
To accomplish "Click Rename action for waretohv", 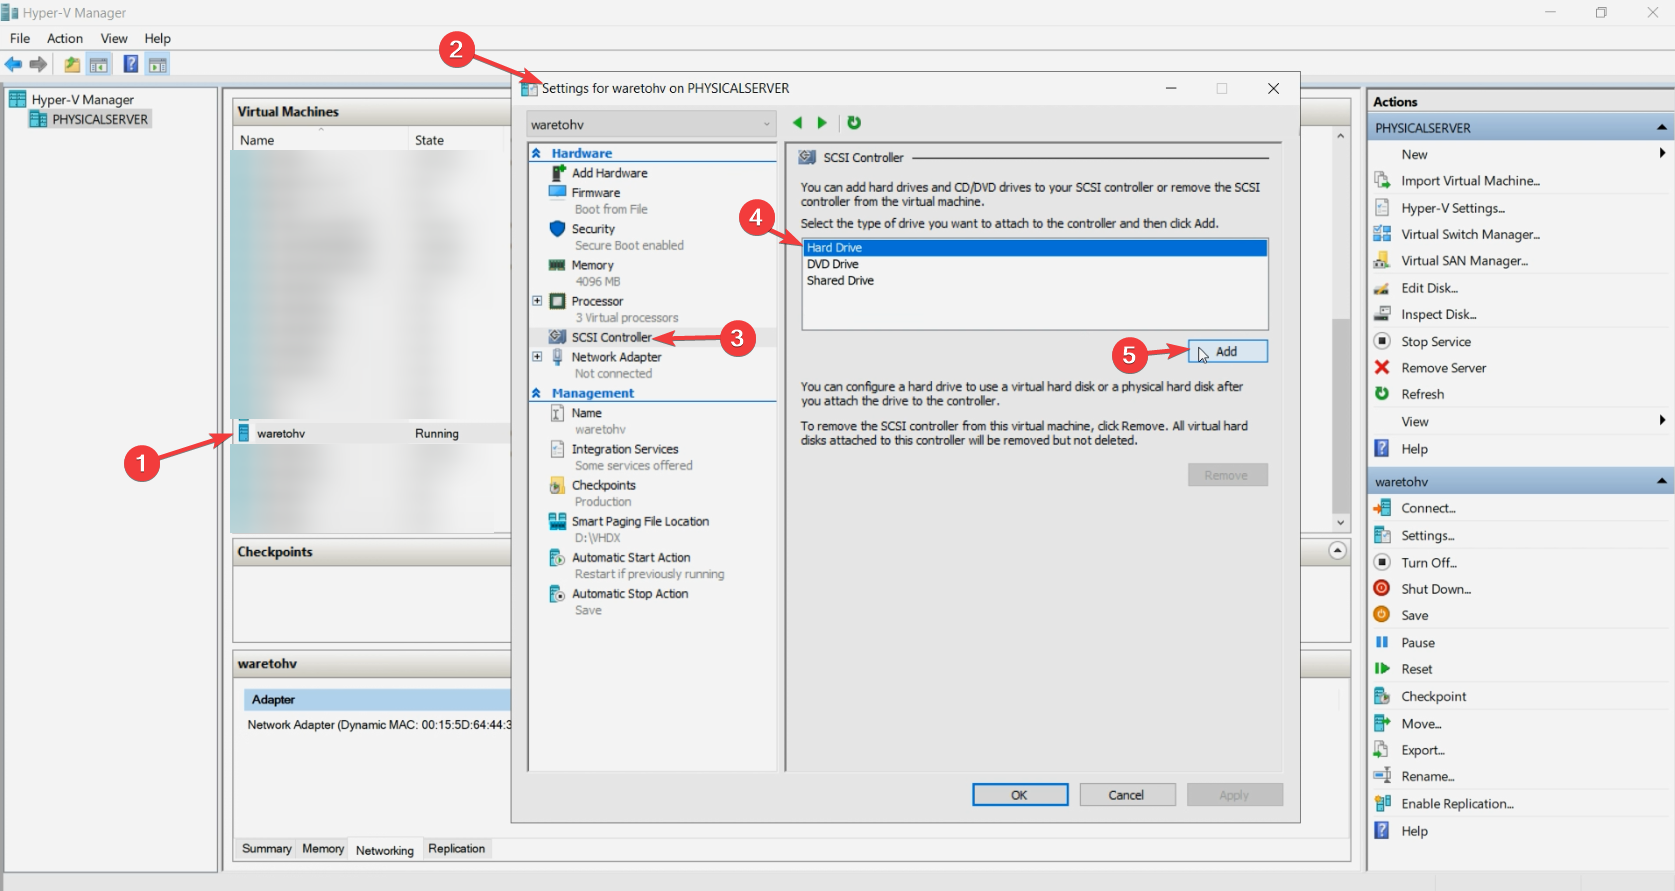I will tap(1427, 776).
